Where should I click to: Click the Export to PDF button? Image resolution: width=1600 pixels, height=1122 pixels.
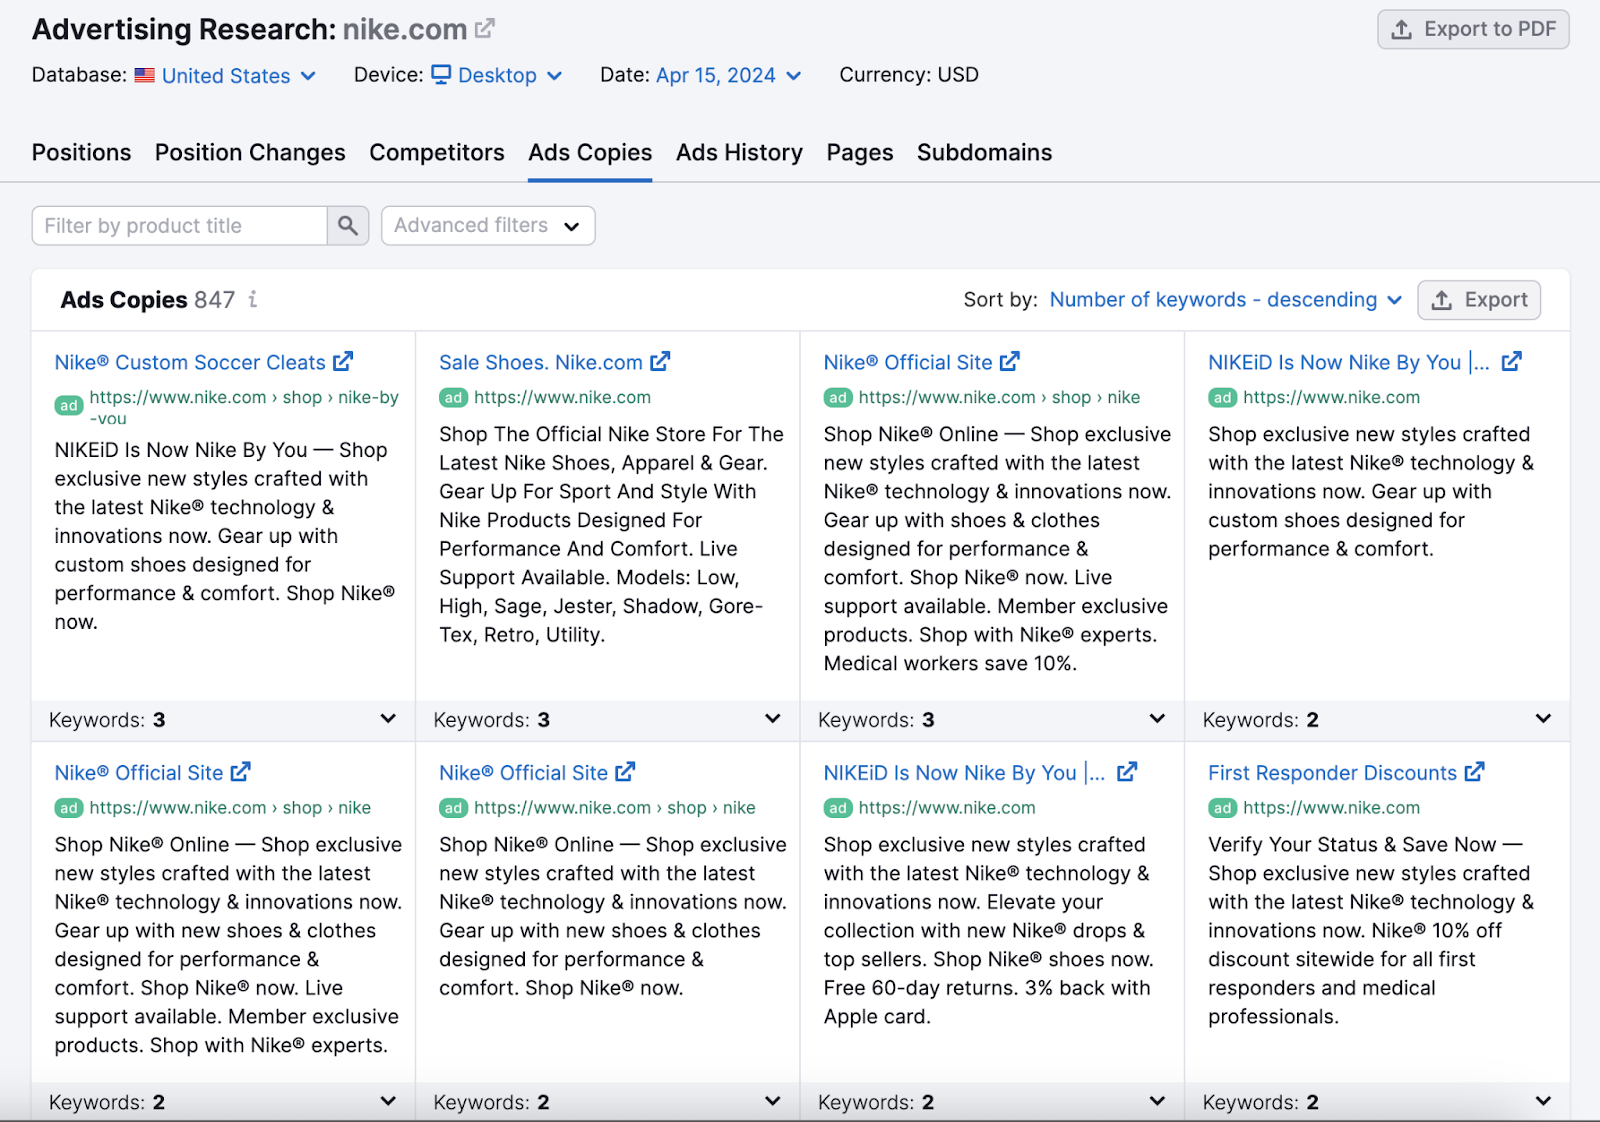[1472, 29]
